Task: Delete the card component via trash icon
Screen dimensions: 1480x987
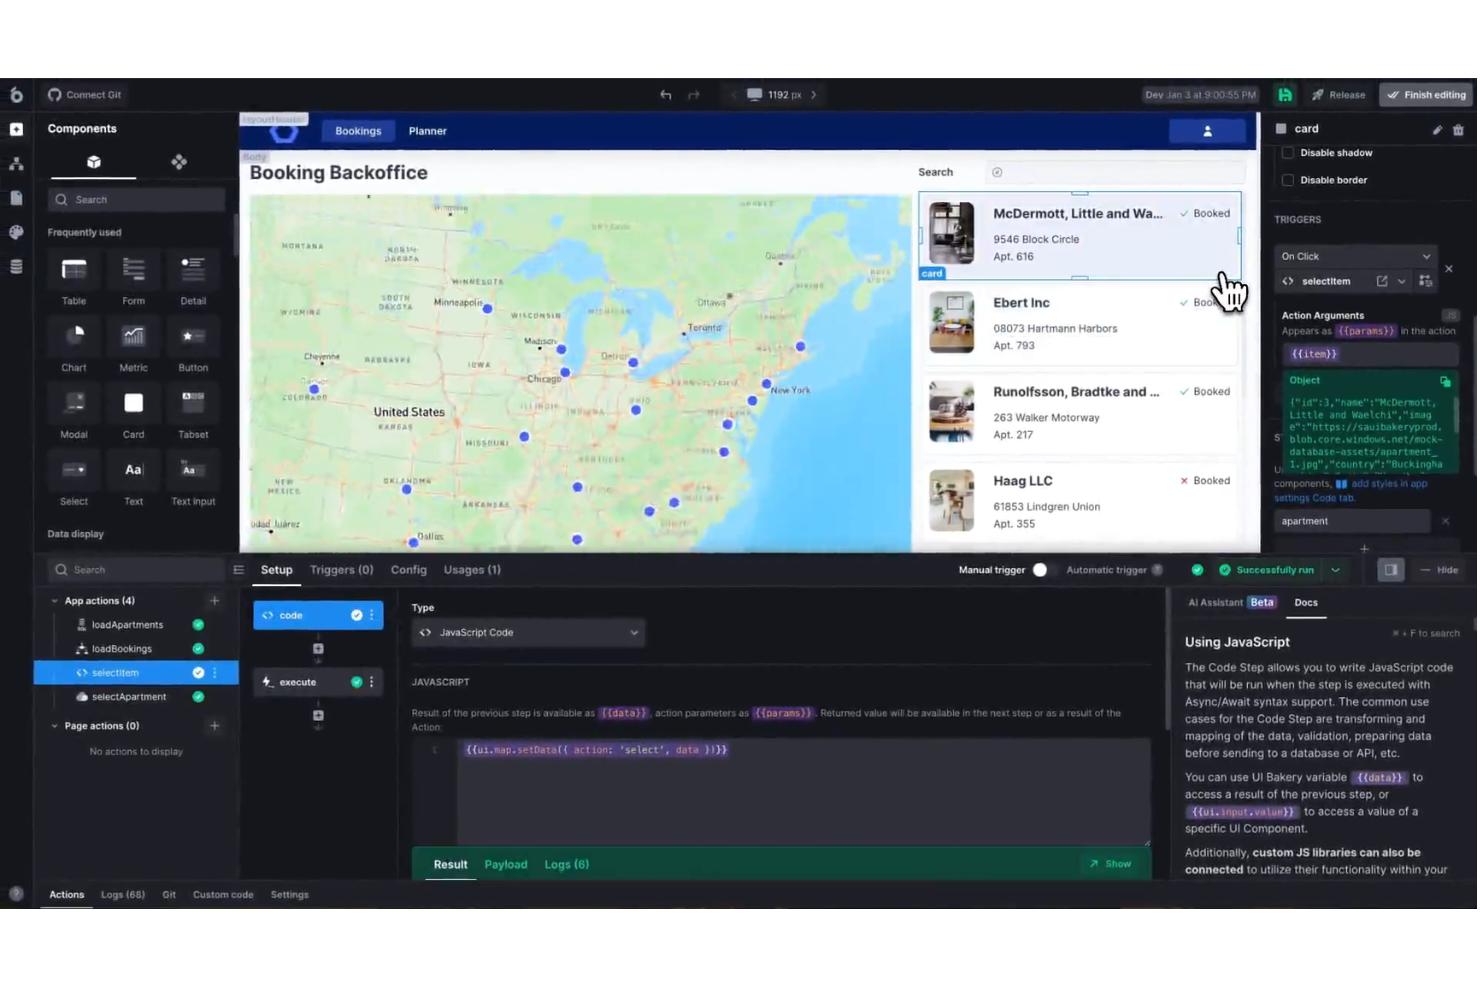Action: (x=1458, y=129)
